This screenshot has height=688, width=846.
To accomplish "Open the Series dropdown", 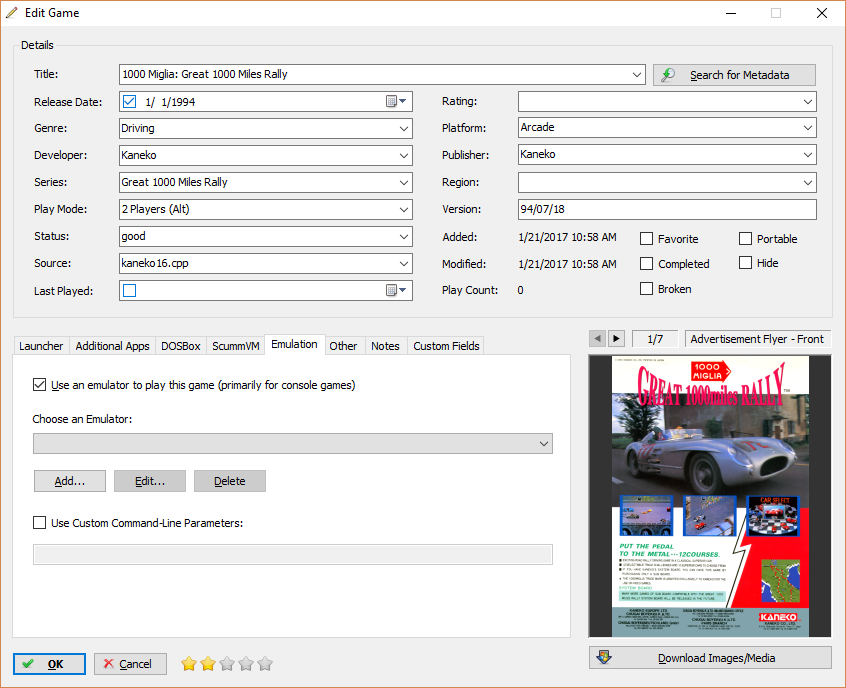I will (404, 182).
